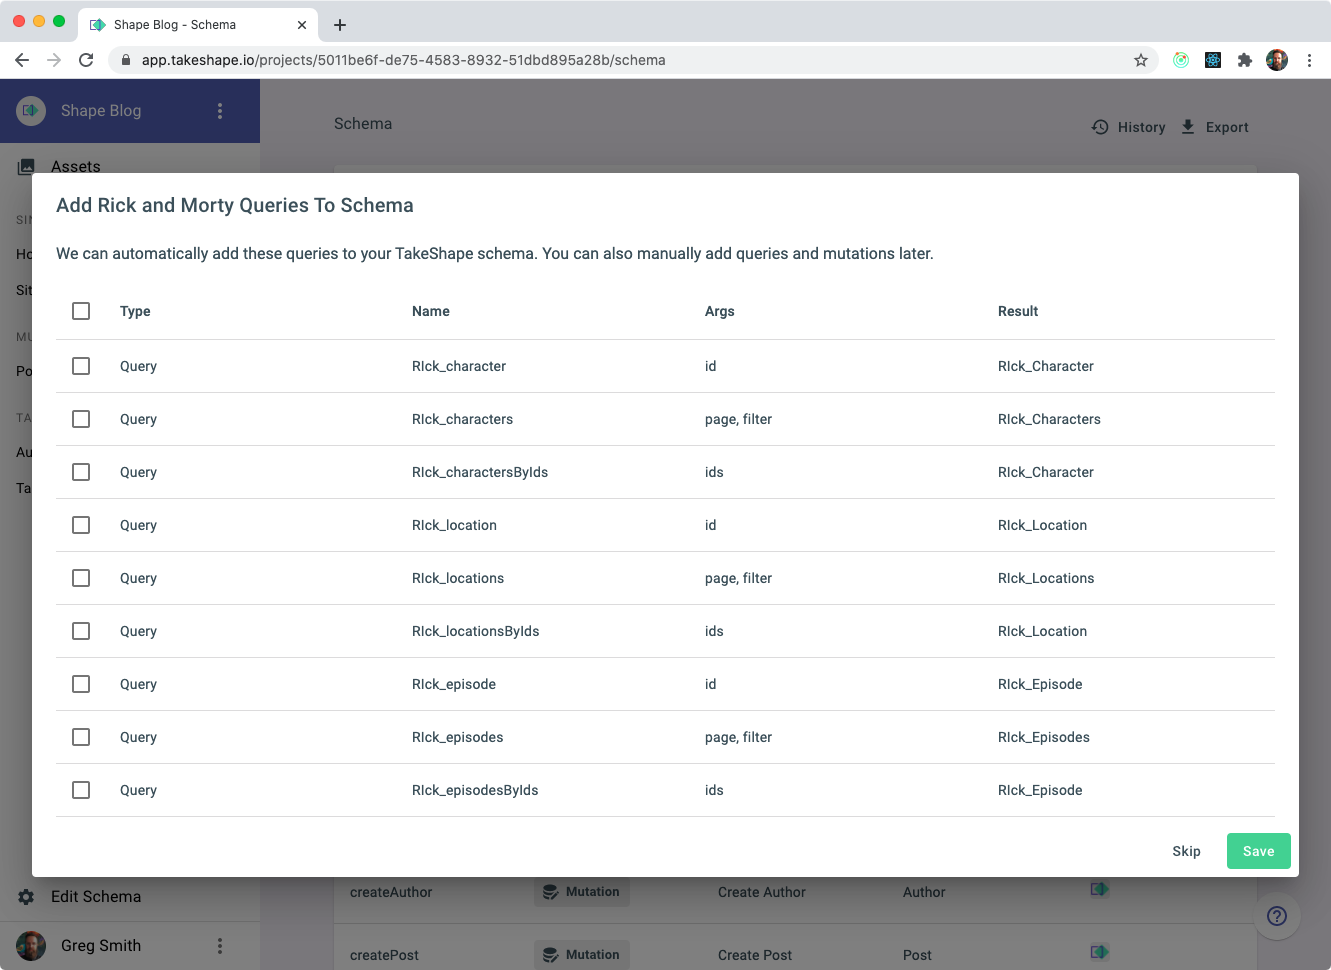Screen dimensions: 1331x970
Task: Open the React developer tools extension icon
Action: (1213, 60)
